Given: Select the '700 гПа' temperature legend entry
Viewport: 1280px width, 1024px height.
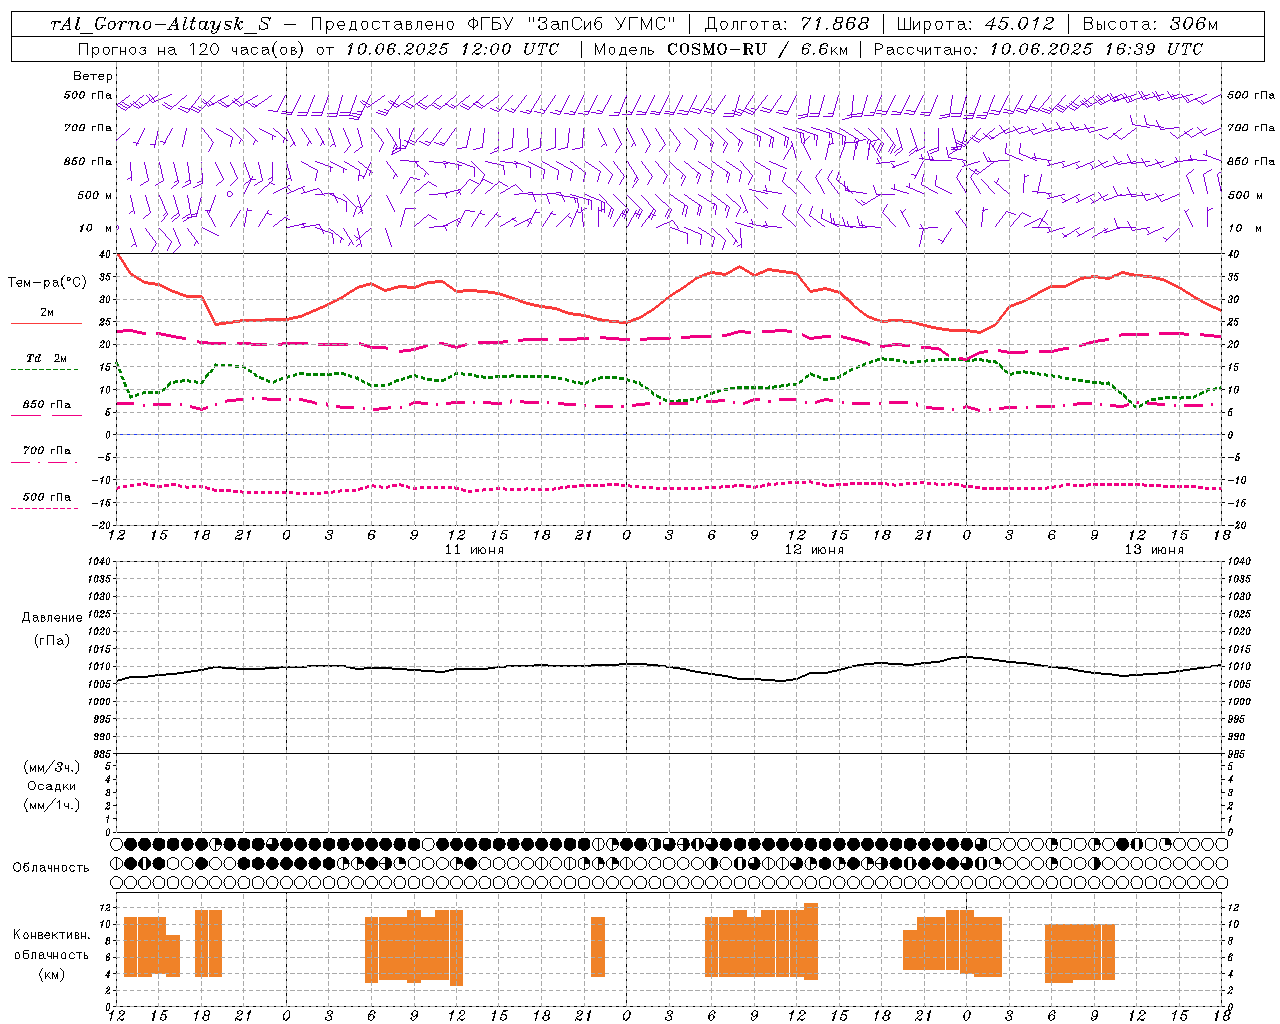Looking at the screenshot, I should tap(47, 450).
